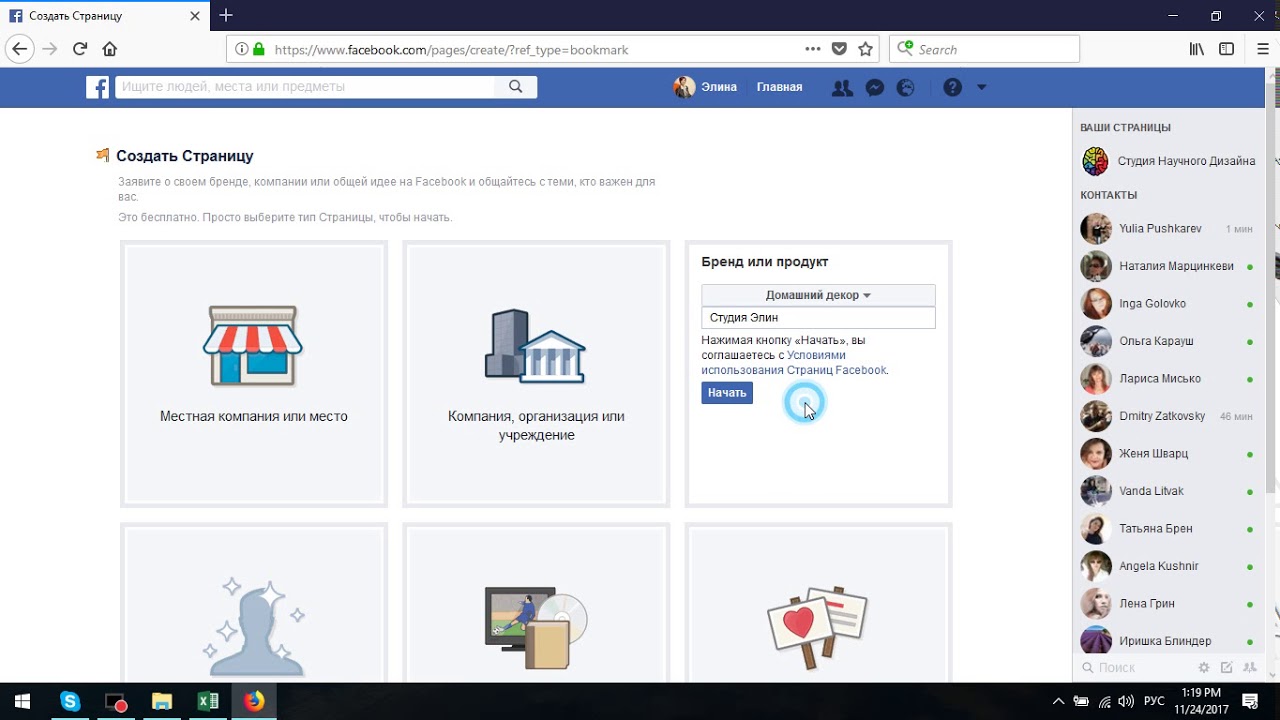Bookmark this page with star icon
The width and height of the screenshot is (1280, 720).
coord(866,49)
